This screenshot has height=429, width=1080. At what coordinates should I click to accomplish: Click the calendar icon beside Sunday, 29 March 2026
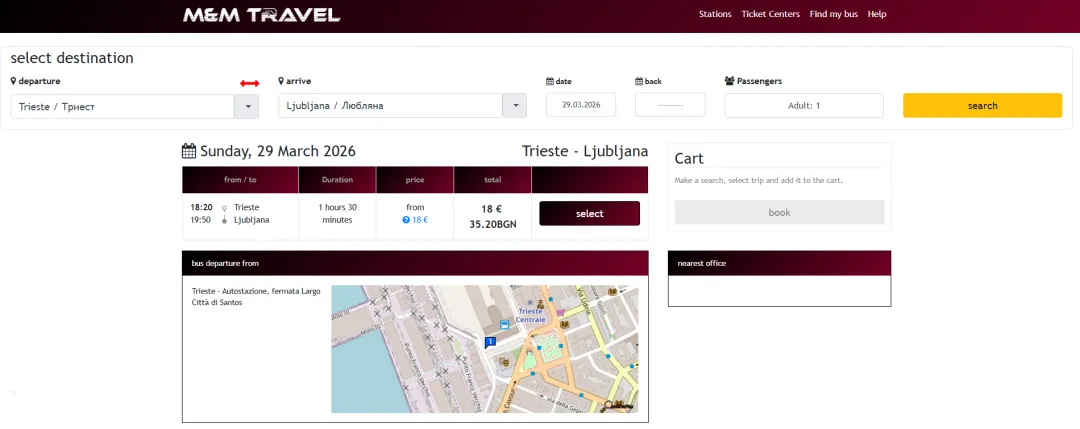189,151
